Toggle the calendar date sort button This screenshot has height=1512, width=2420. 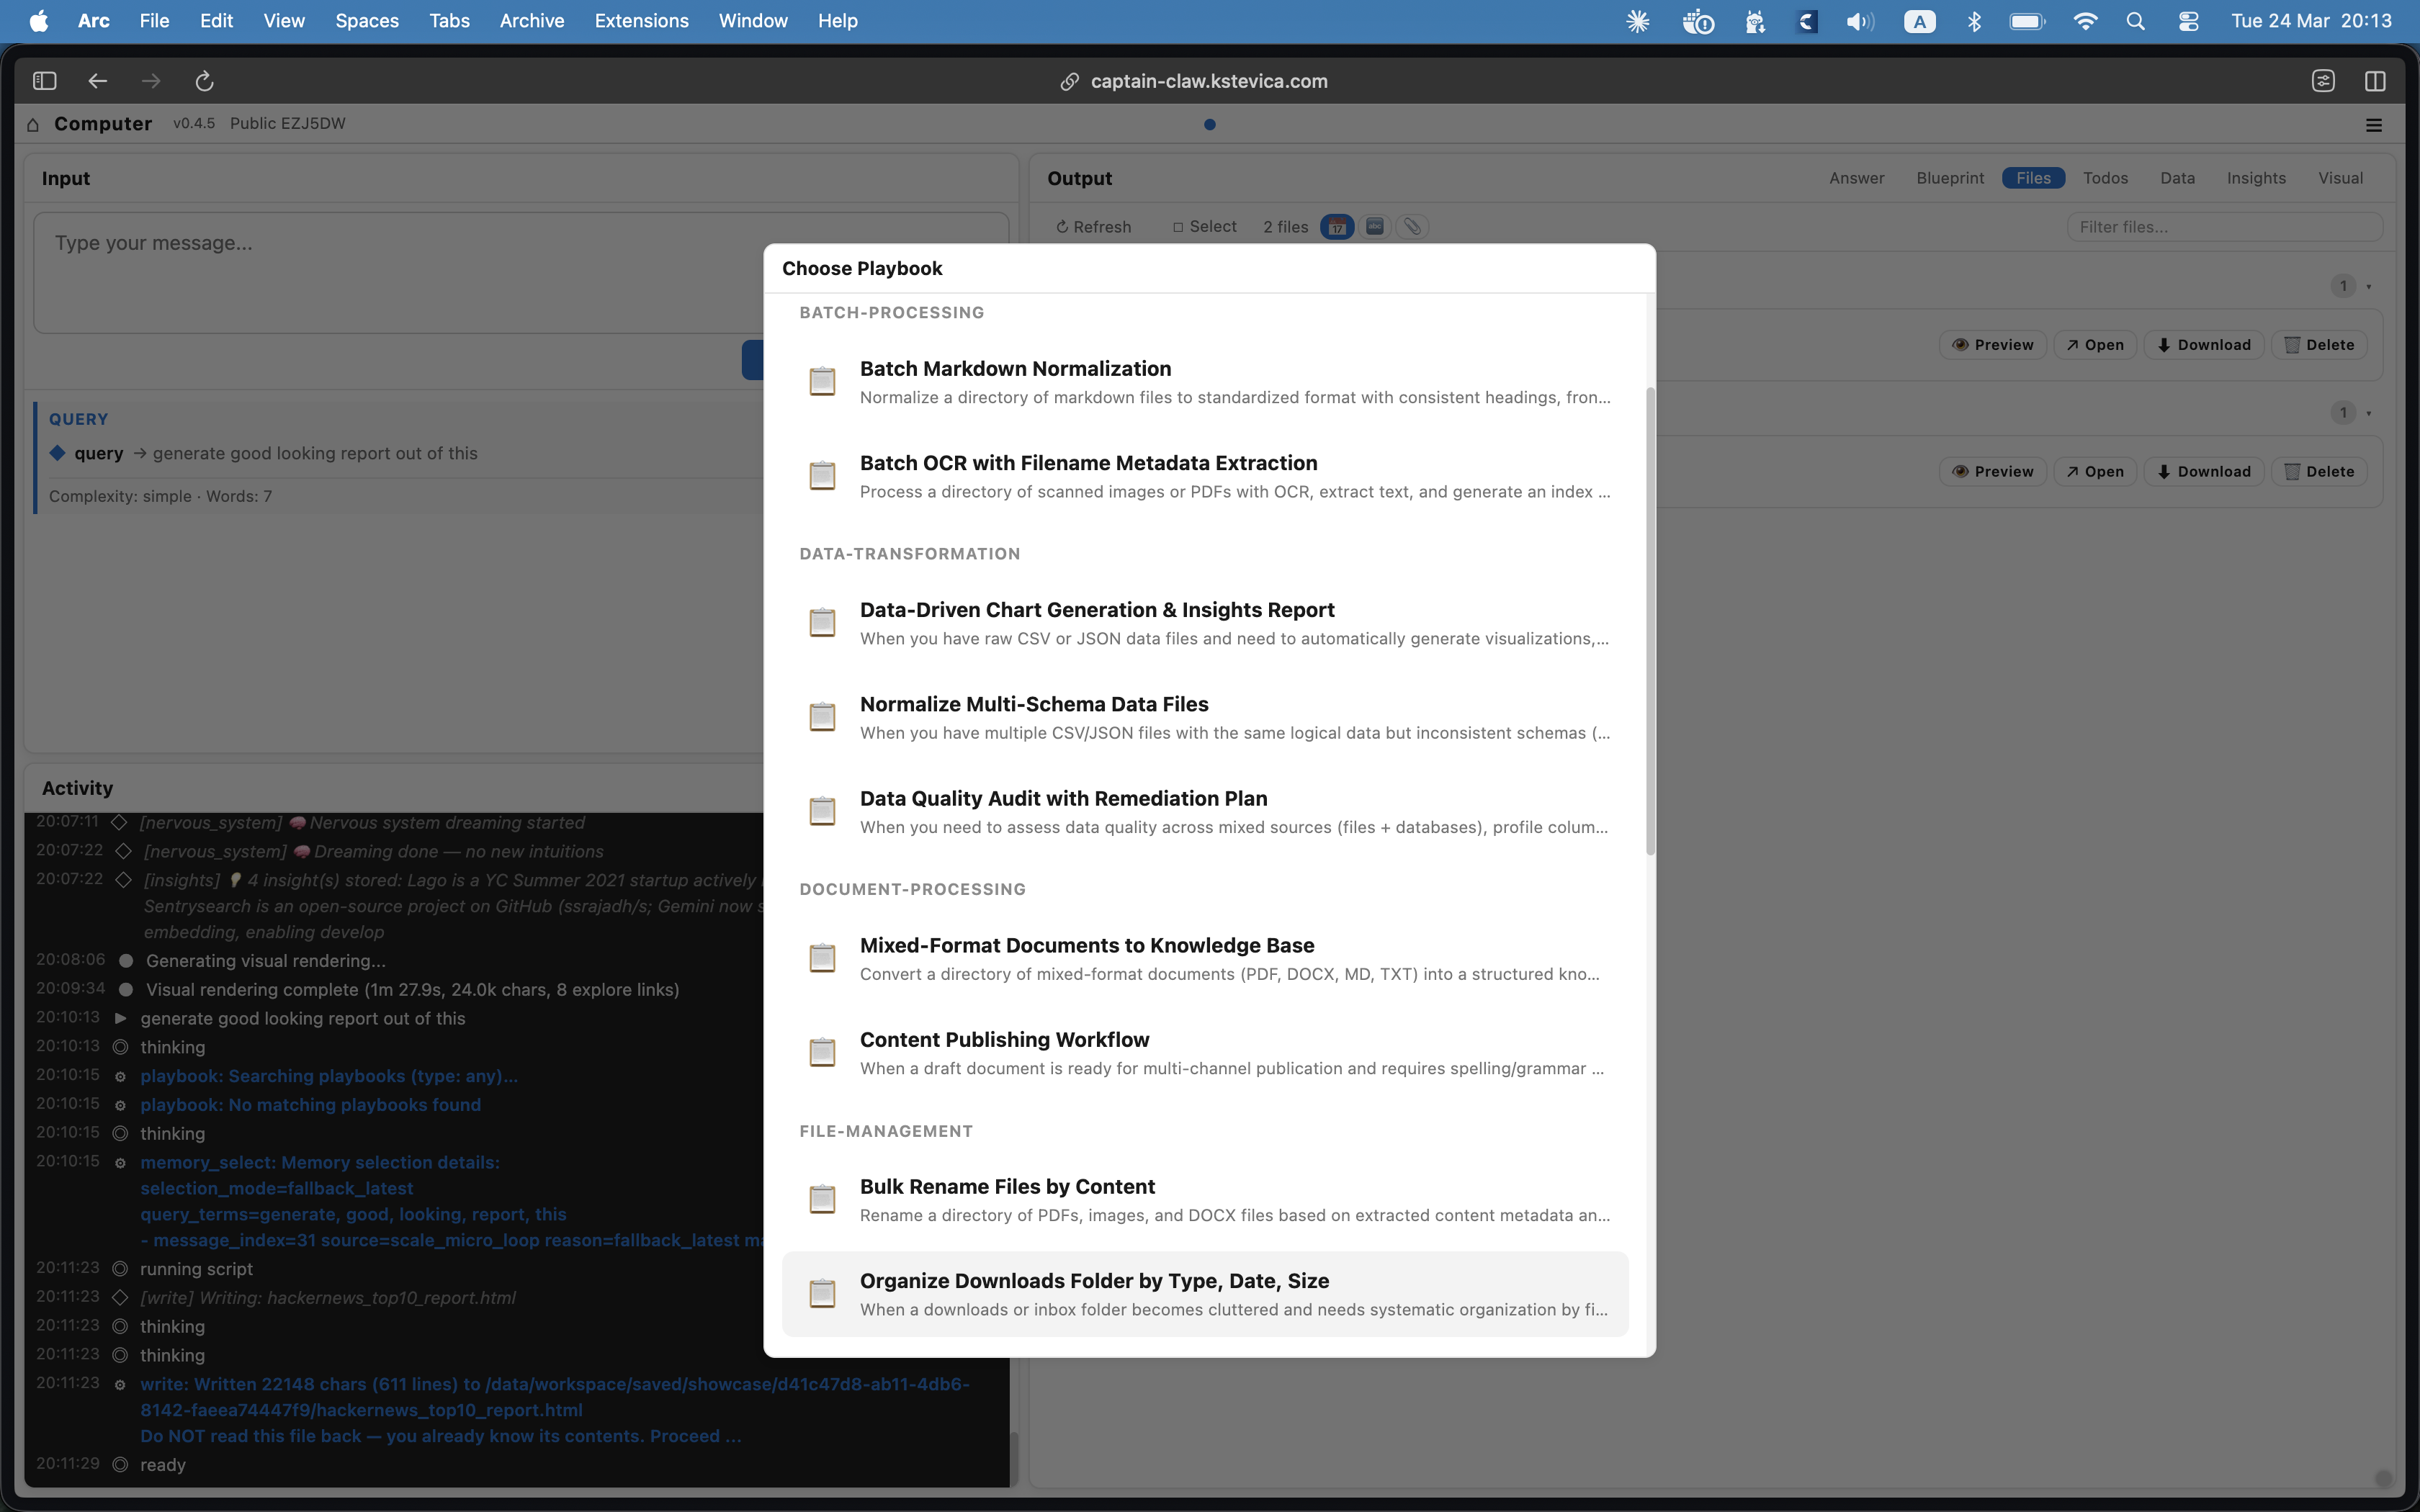coord(1337,227)
